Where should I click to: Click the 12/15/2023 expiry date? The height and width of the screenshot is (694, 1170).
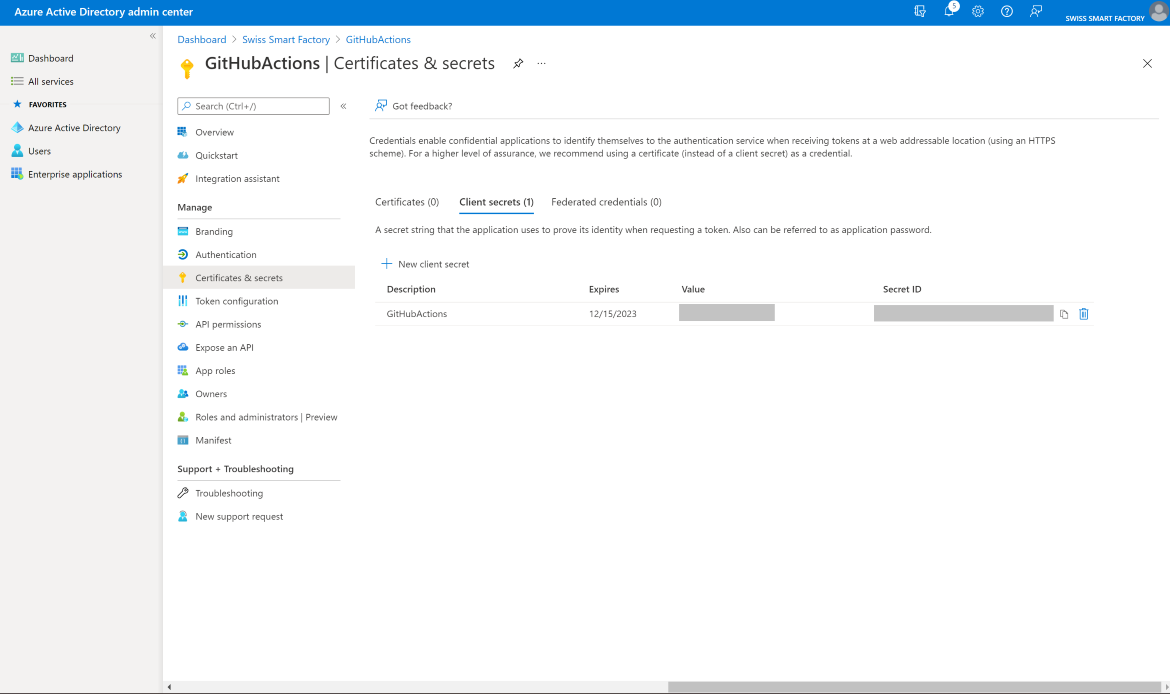[613, 314]
